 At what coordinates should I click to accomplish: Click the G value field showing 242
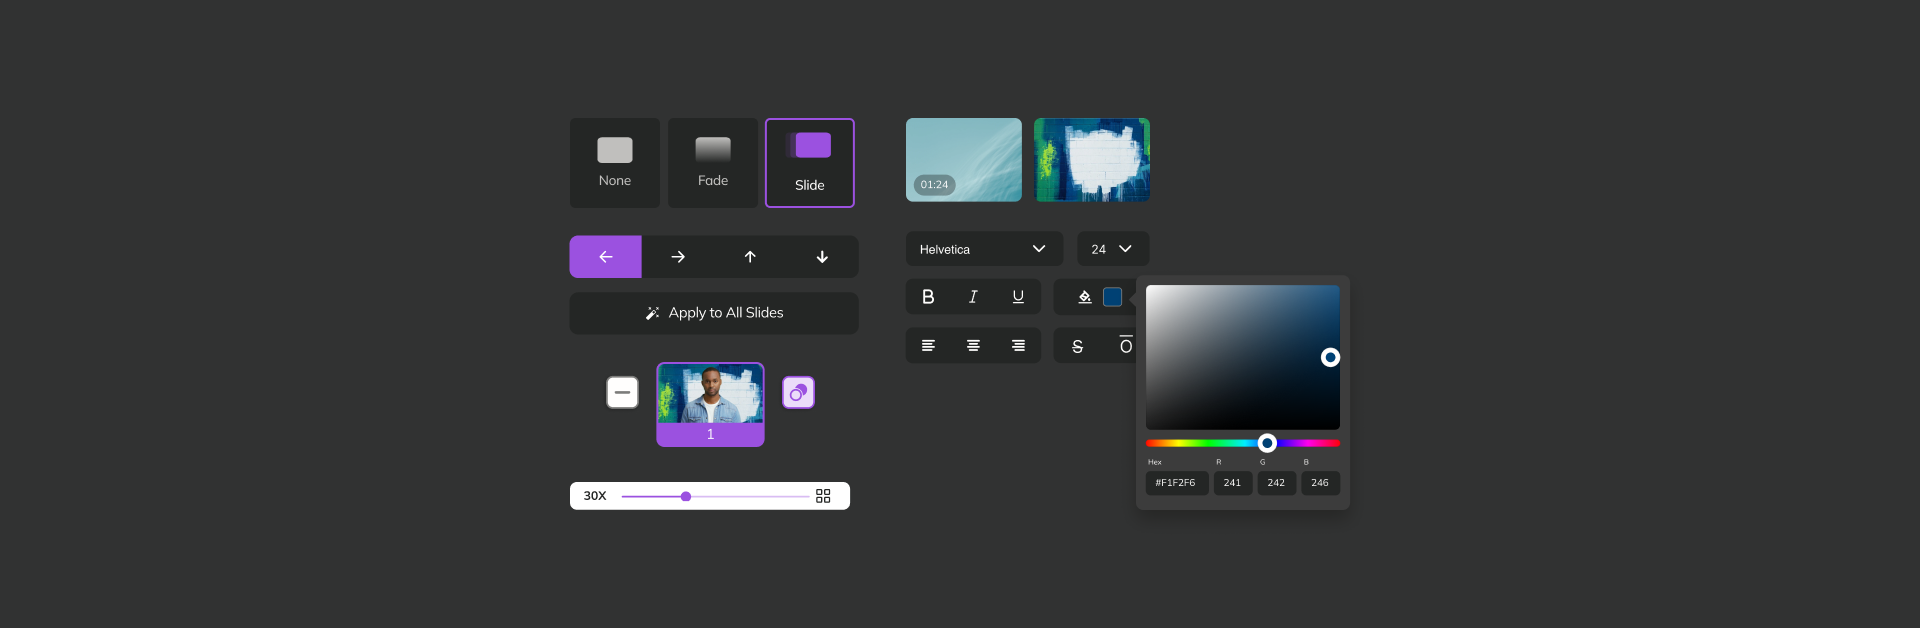(1277, 483)
